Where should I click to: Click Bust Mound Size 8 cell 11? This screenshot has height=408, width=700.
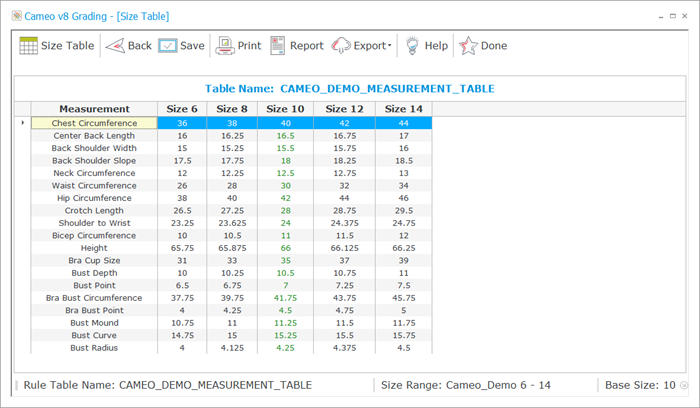click(232, 323)
